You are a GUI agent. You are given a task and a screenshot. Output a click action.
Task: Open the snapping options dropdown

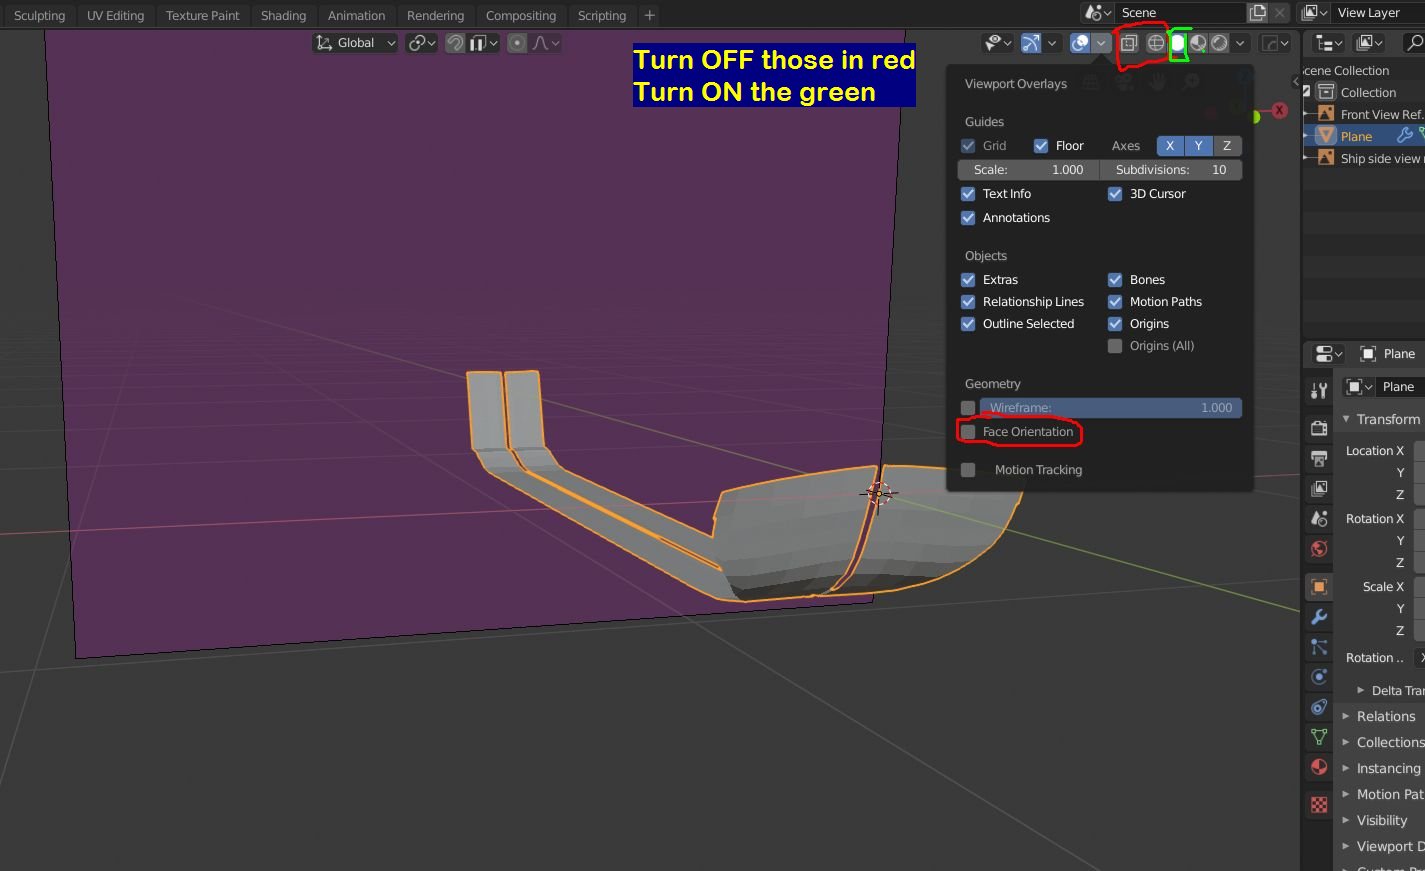484,43
